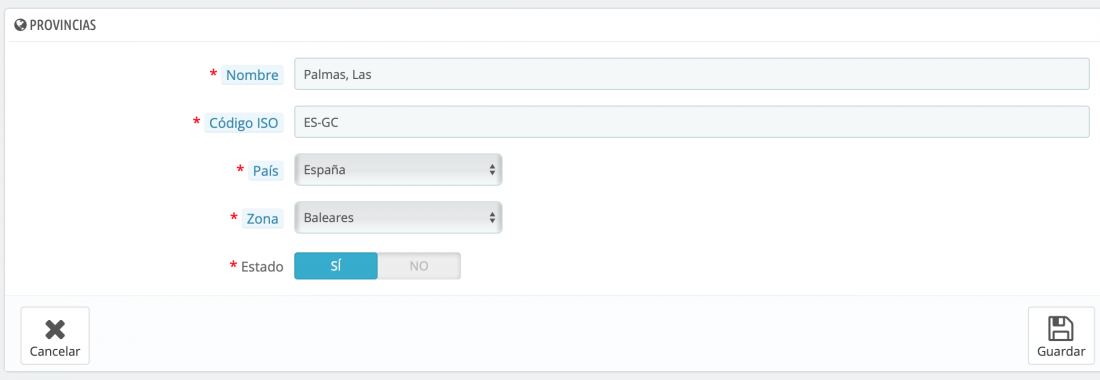Click the floppy disk save icon

(1061, 329)
